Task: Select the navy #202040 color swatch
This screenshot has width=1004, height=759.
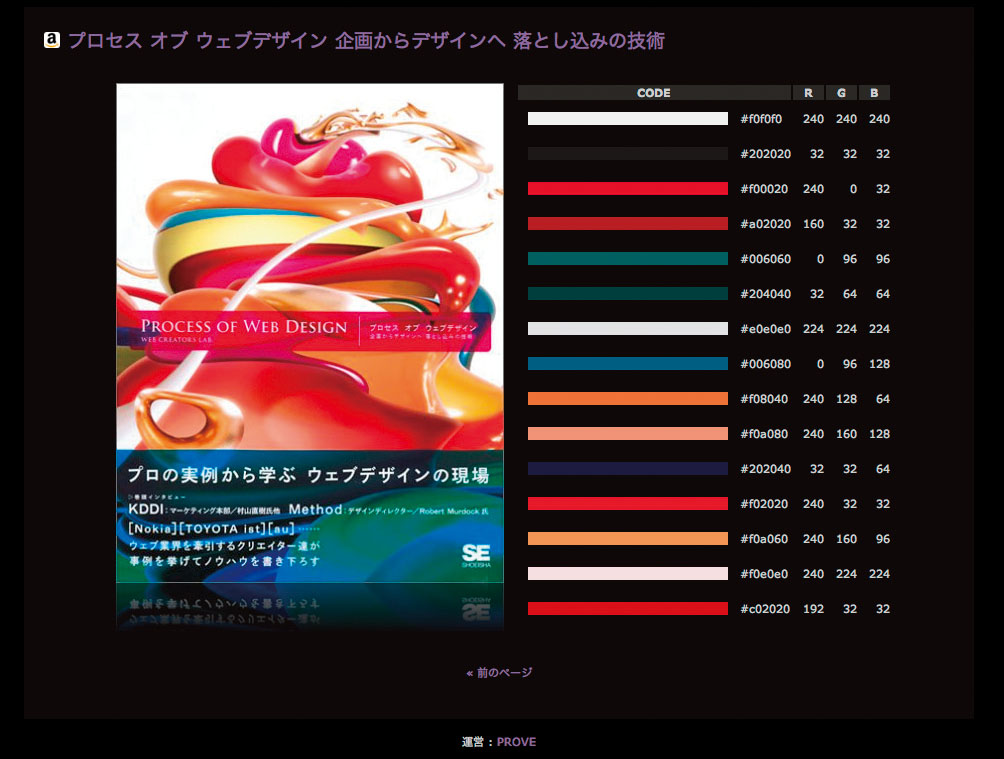Action: click(x=627, y=468)
